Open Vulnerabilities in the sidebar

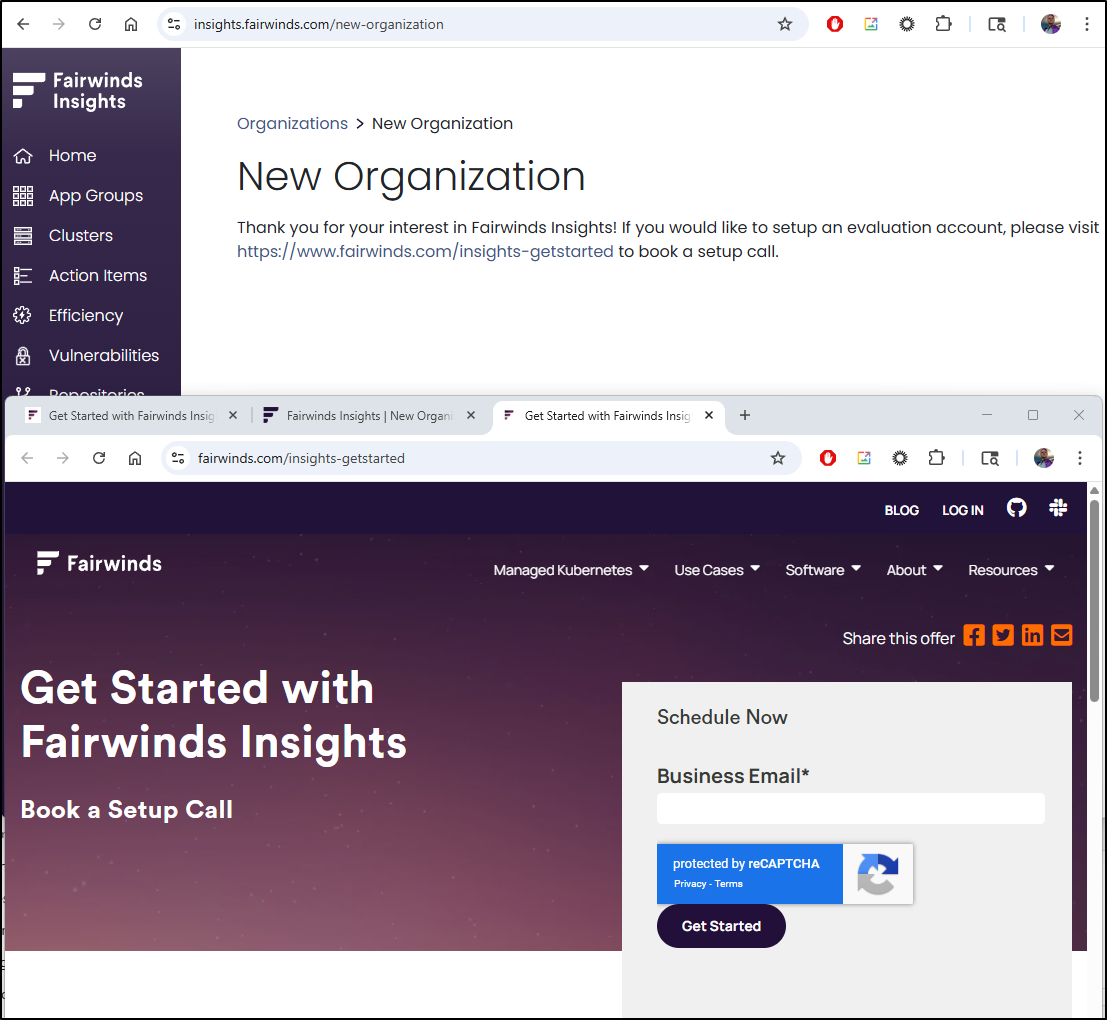pyautogui.click(x=104, y=355)
